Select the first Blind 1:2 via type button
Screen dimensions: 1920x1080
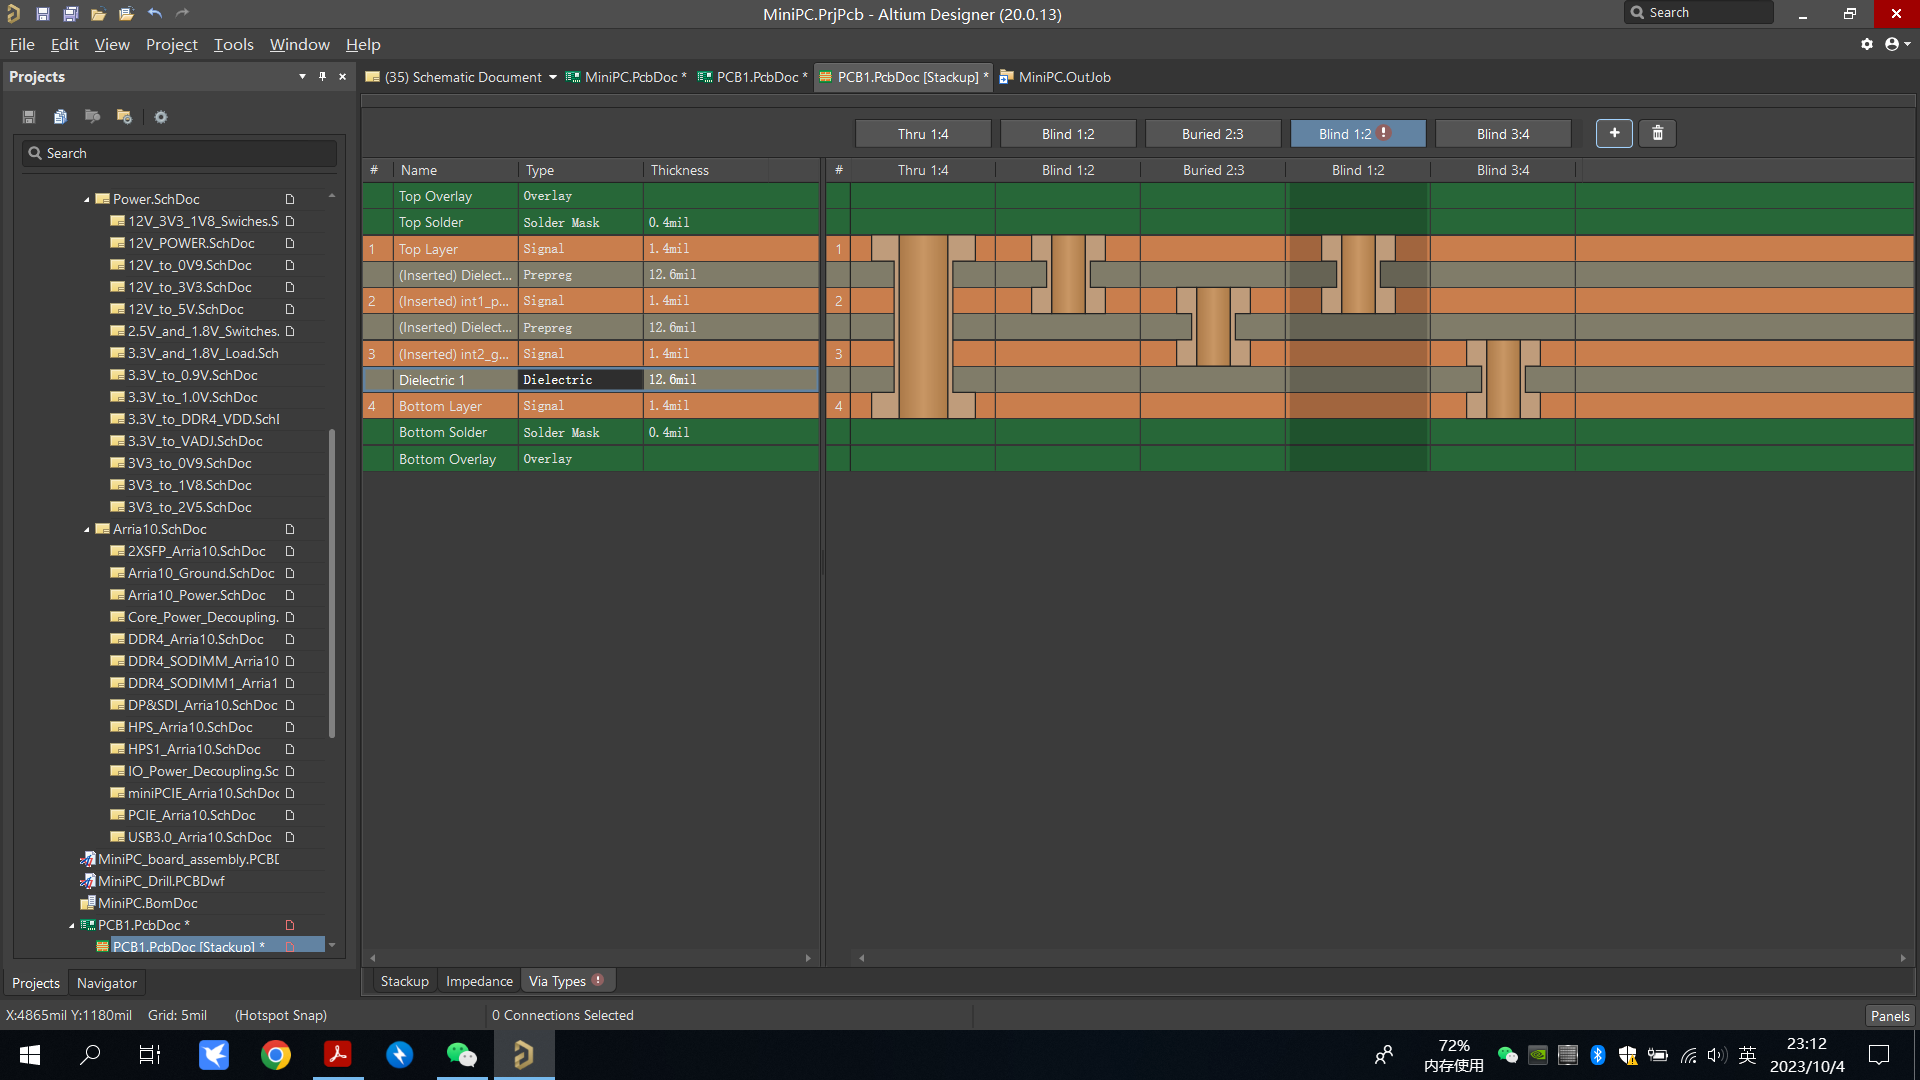(1068, 134)
